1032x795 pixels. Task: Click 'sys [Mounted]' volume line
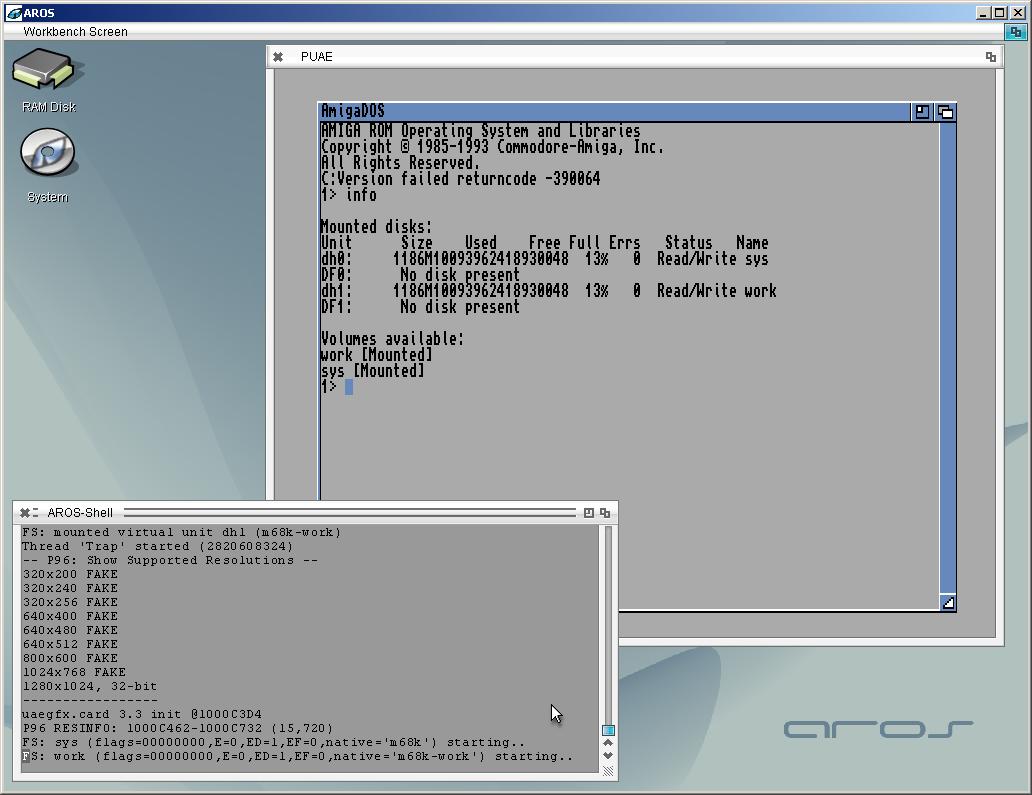[373, 371]
